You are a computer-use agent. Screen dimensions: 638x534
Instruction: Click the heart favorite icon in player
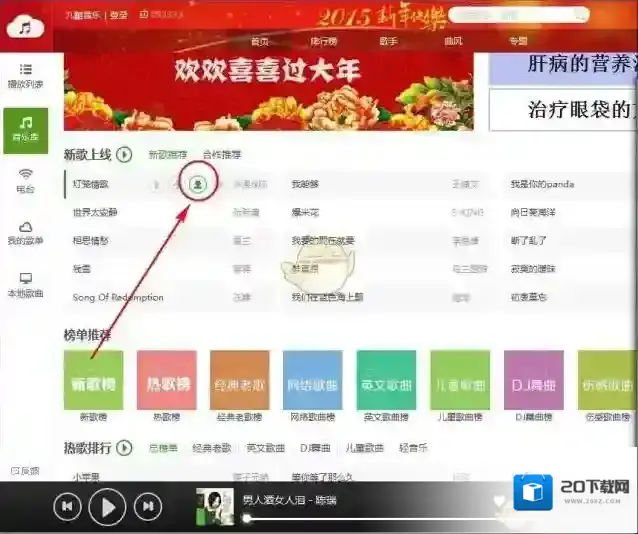500,500
